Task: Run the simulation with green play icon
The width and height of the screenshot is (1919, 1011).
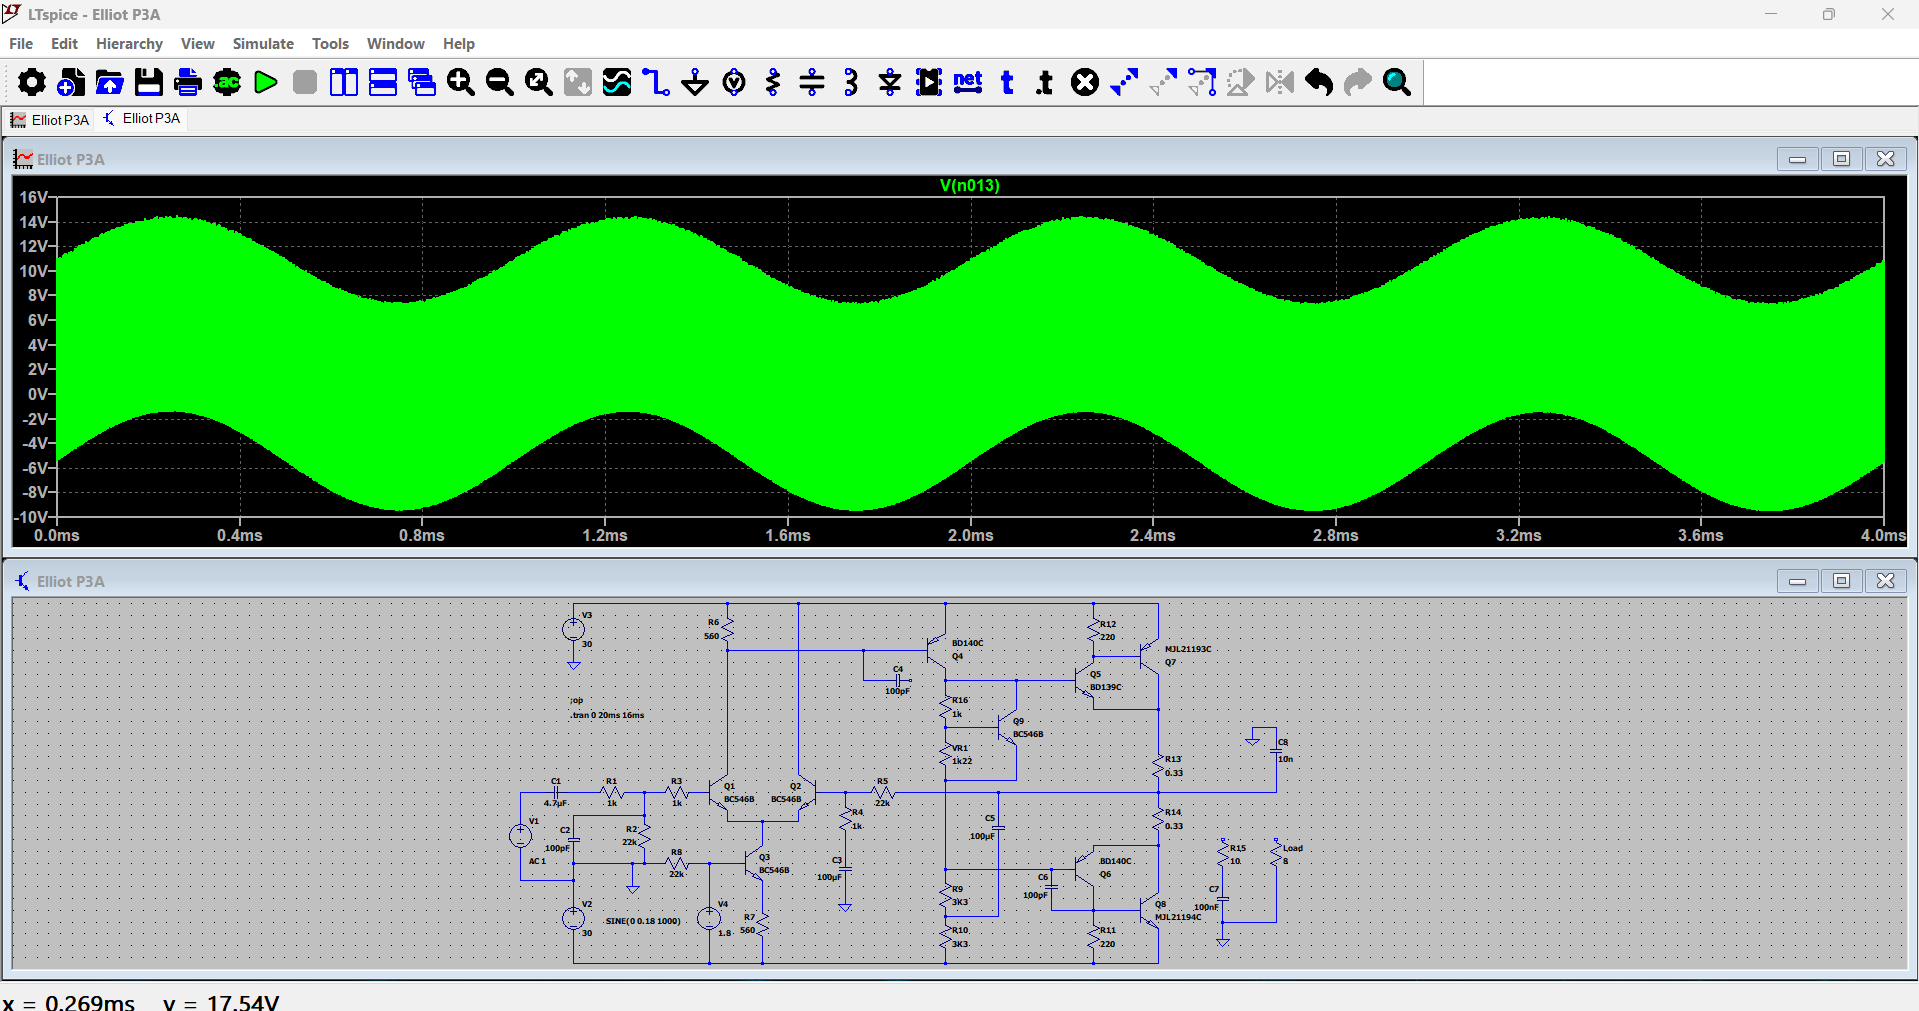Action: pos(266,82)
